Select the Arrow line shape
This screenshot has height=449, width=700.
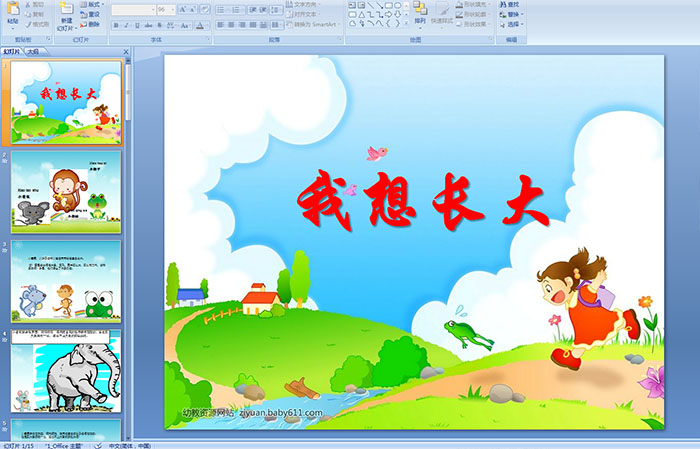379,5
